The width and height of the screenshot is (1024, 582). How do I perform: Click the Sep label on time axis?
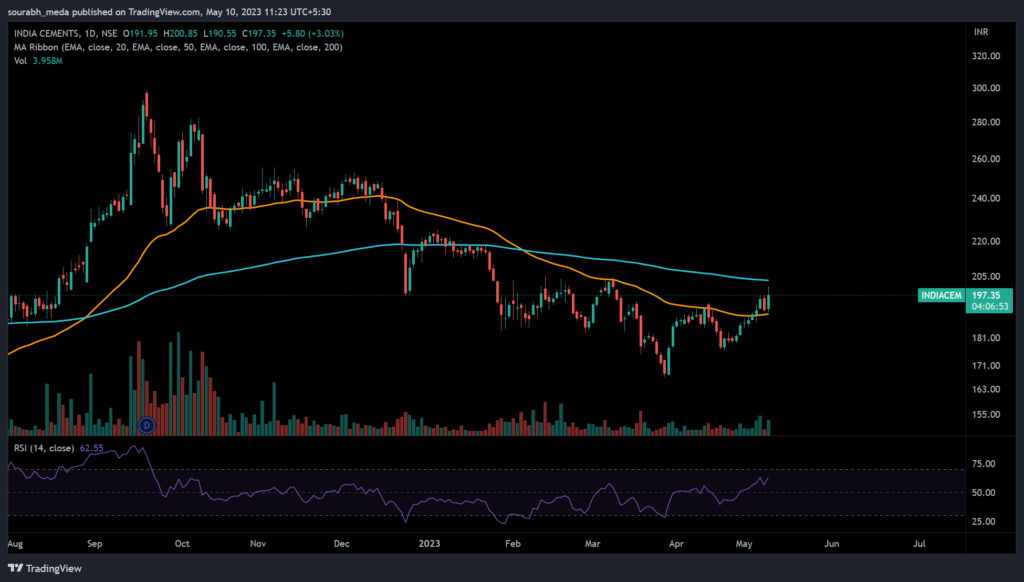[95, 543]
